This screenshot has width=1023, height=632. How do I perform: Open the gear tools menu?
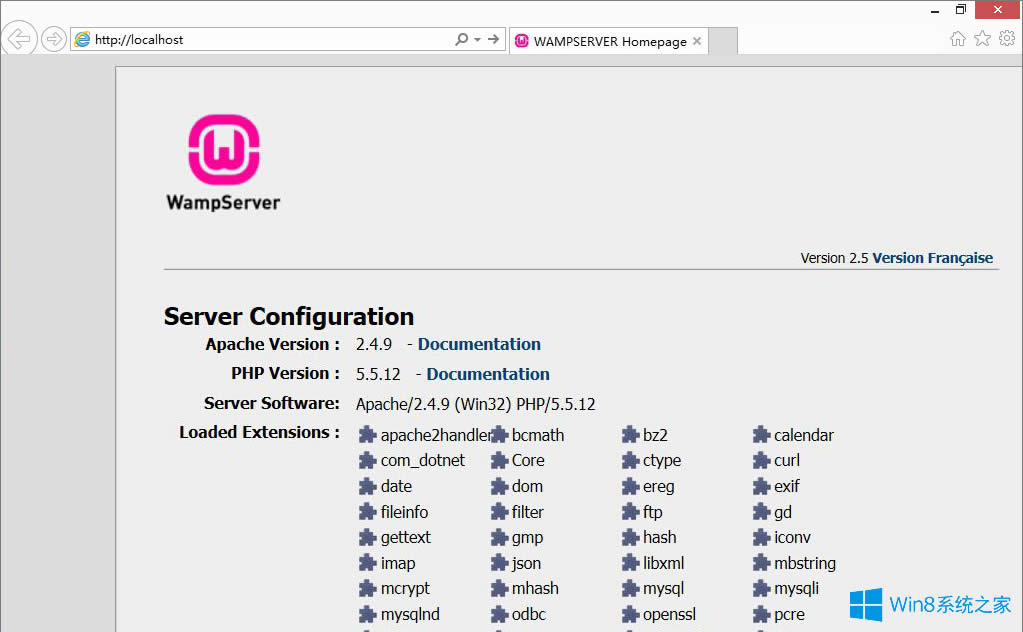(1006, 39)
